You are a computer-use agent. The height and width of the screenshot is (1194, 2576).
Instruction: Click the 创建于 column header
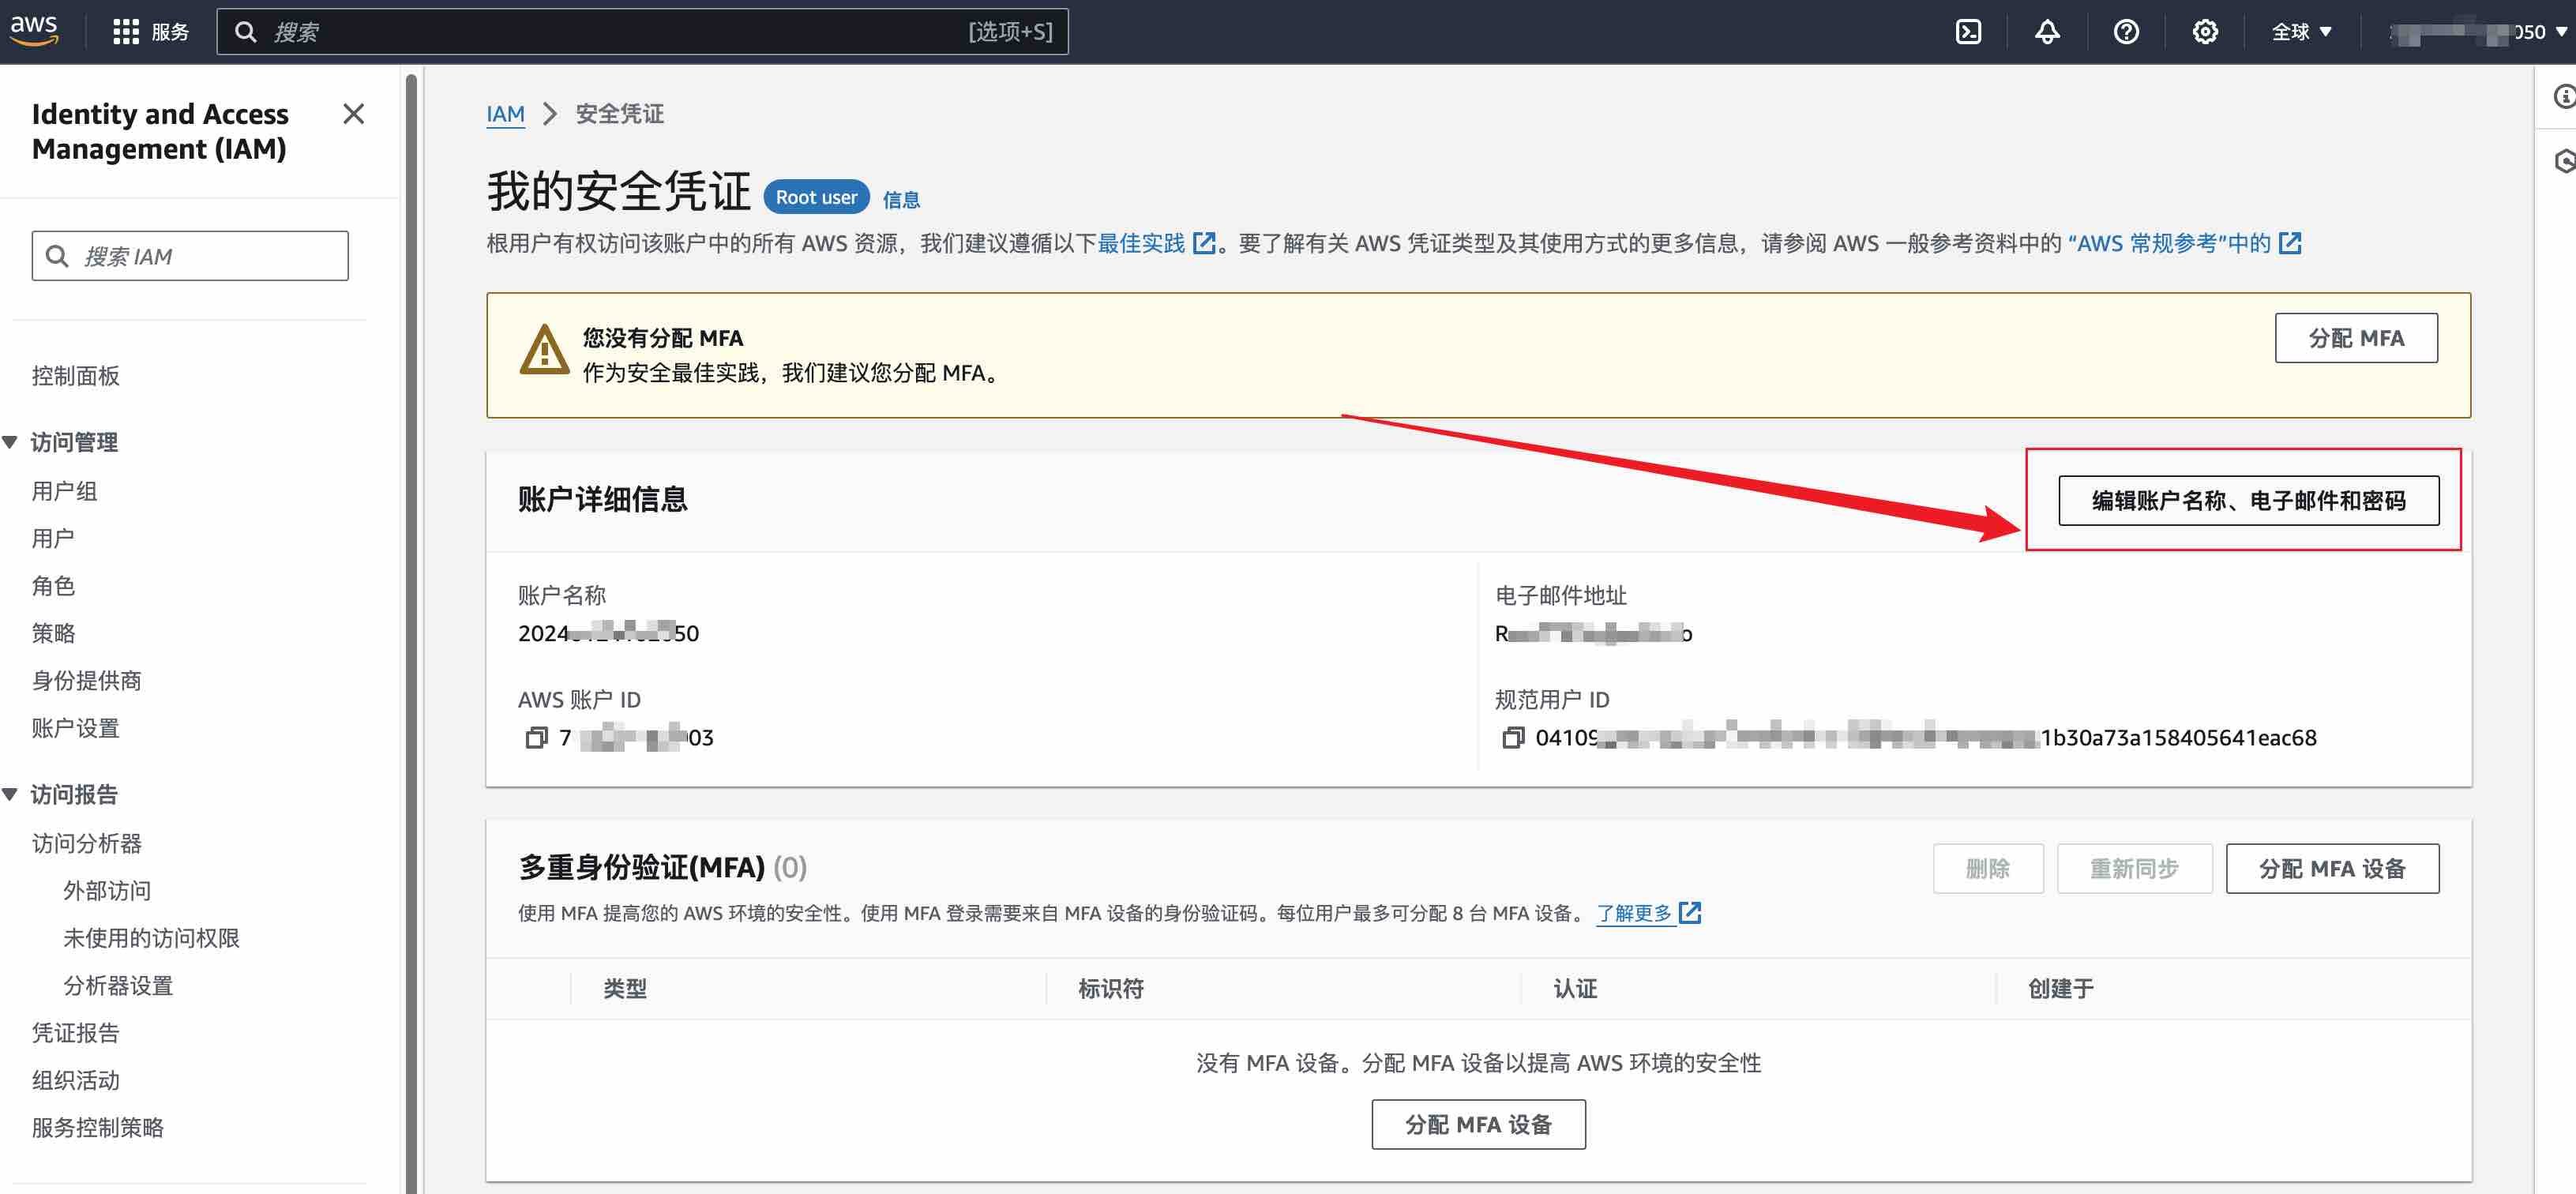[x=2060, y=989]
